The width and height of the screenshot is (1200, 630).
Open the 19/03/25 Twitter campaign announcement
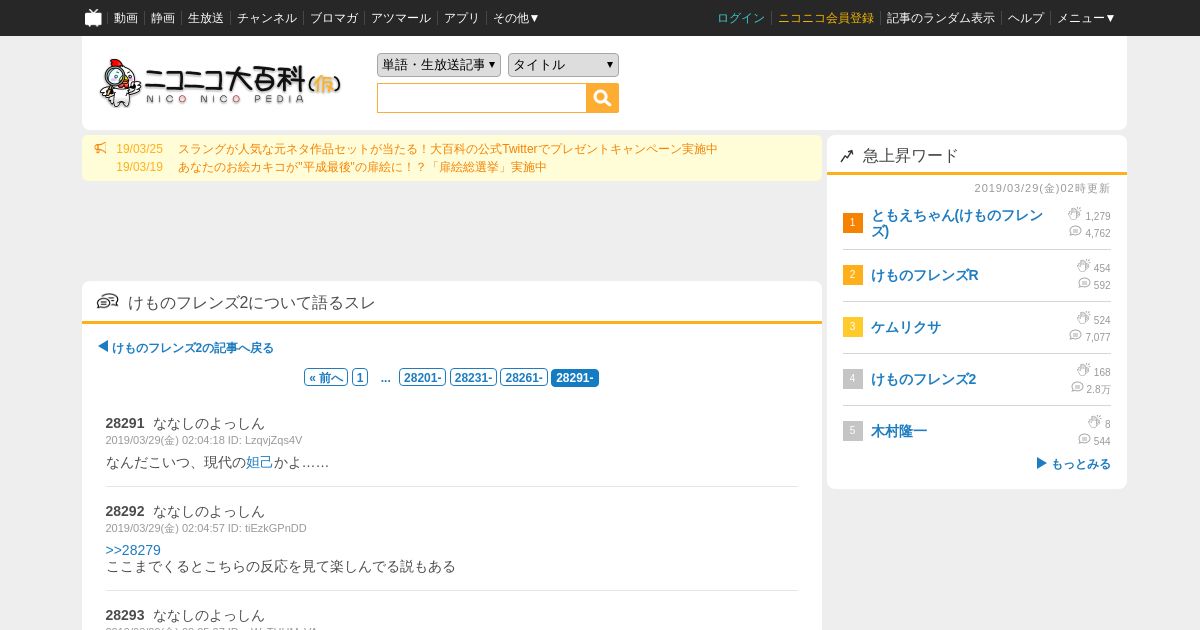tap(447, 149)
